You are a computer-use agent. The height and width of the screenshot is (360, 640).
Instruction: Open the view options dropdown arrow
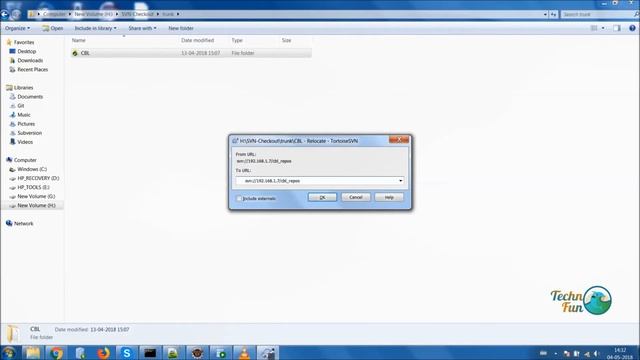tap(603, 28)
